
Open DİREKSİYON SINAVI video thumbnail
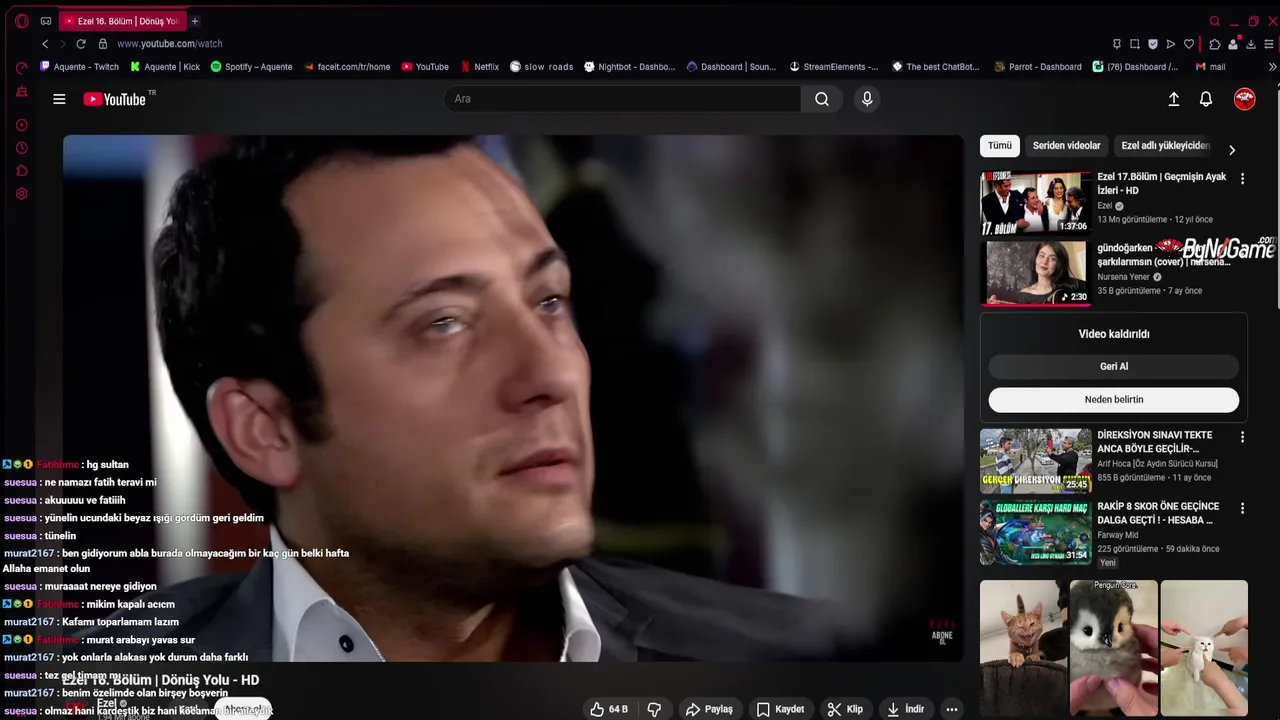pos(1035,461)
